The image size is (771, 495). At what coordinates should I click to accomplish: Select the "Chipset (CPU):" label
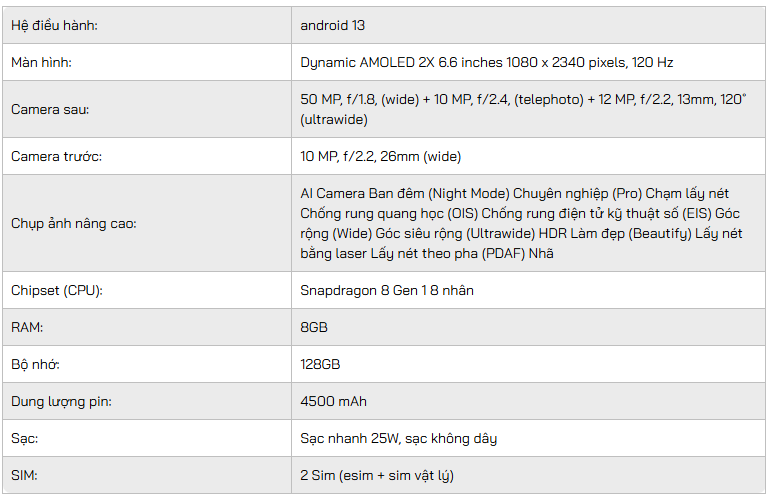tap(57, 291)
